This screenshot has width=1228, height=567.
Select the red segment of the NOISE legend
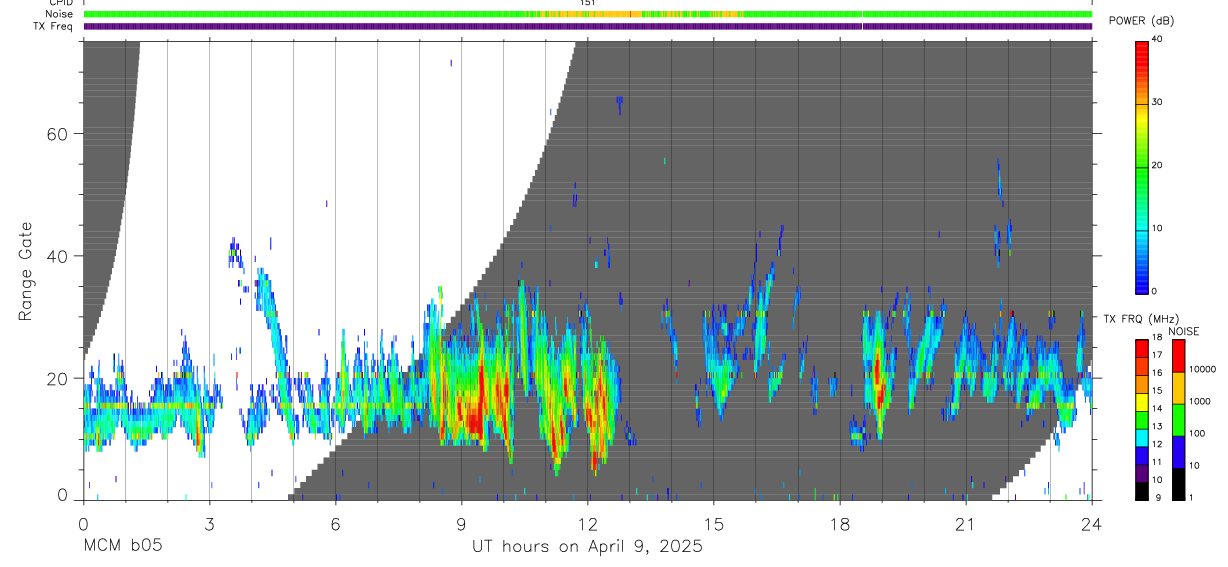(x=1178, y=356)
